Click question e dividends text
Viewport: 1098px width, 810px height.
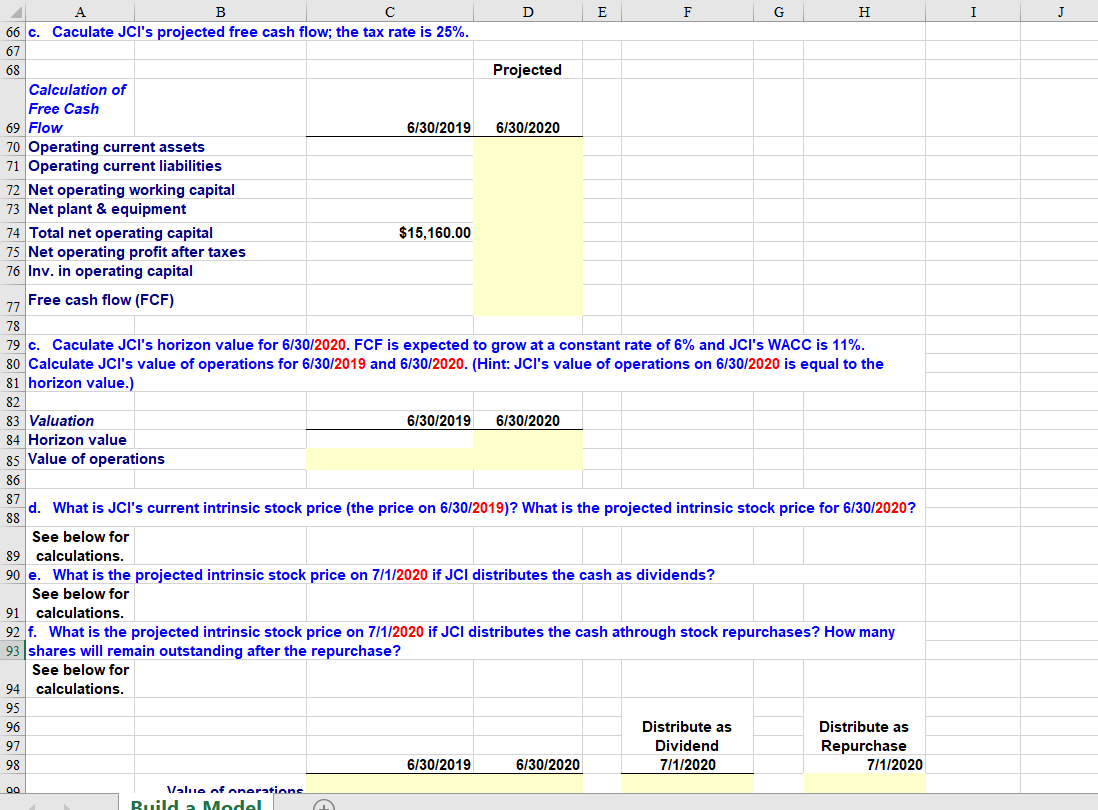click(371, 575)
